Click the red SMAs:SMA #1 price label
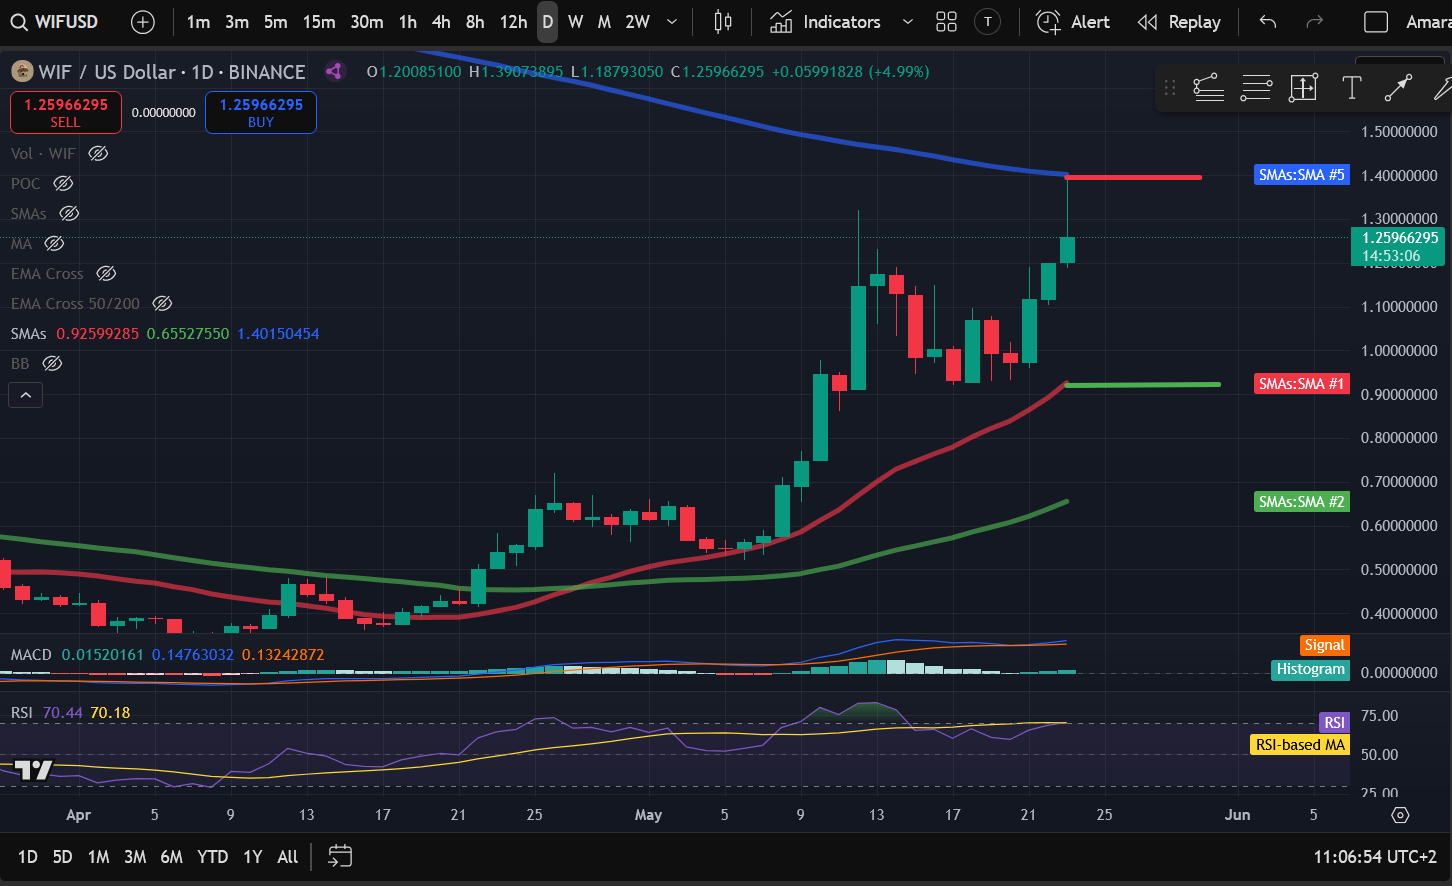 (x=1302, y=384)
